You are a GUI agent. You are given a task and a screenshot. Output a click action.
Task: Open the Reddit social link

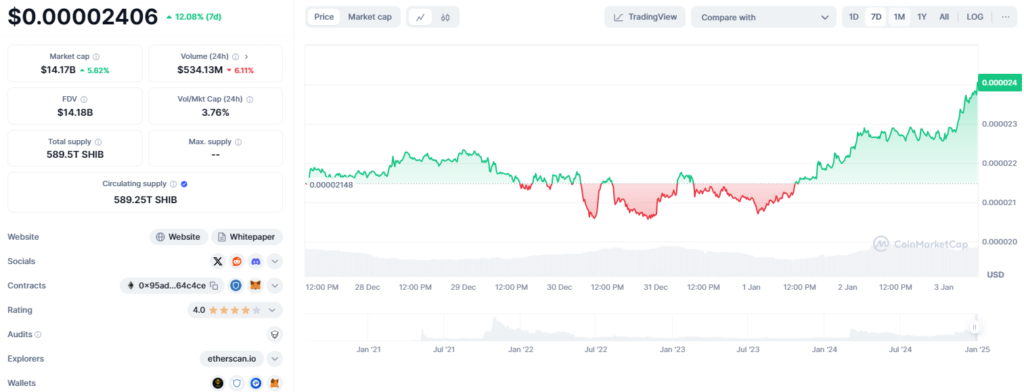236,261
